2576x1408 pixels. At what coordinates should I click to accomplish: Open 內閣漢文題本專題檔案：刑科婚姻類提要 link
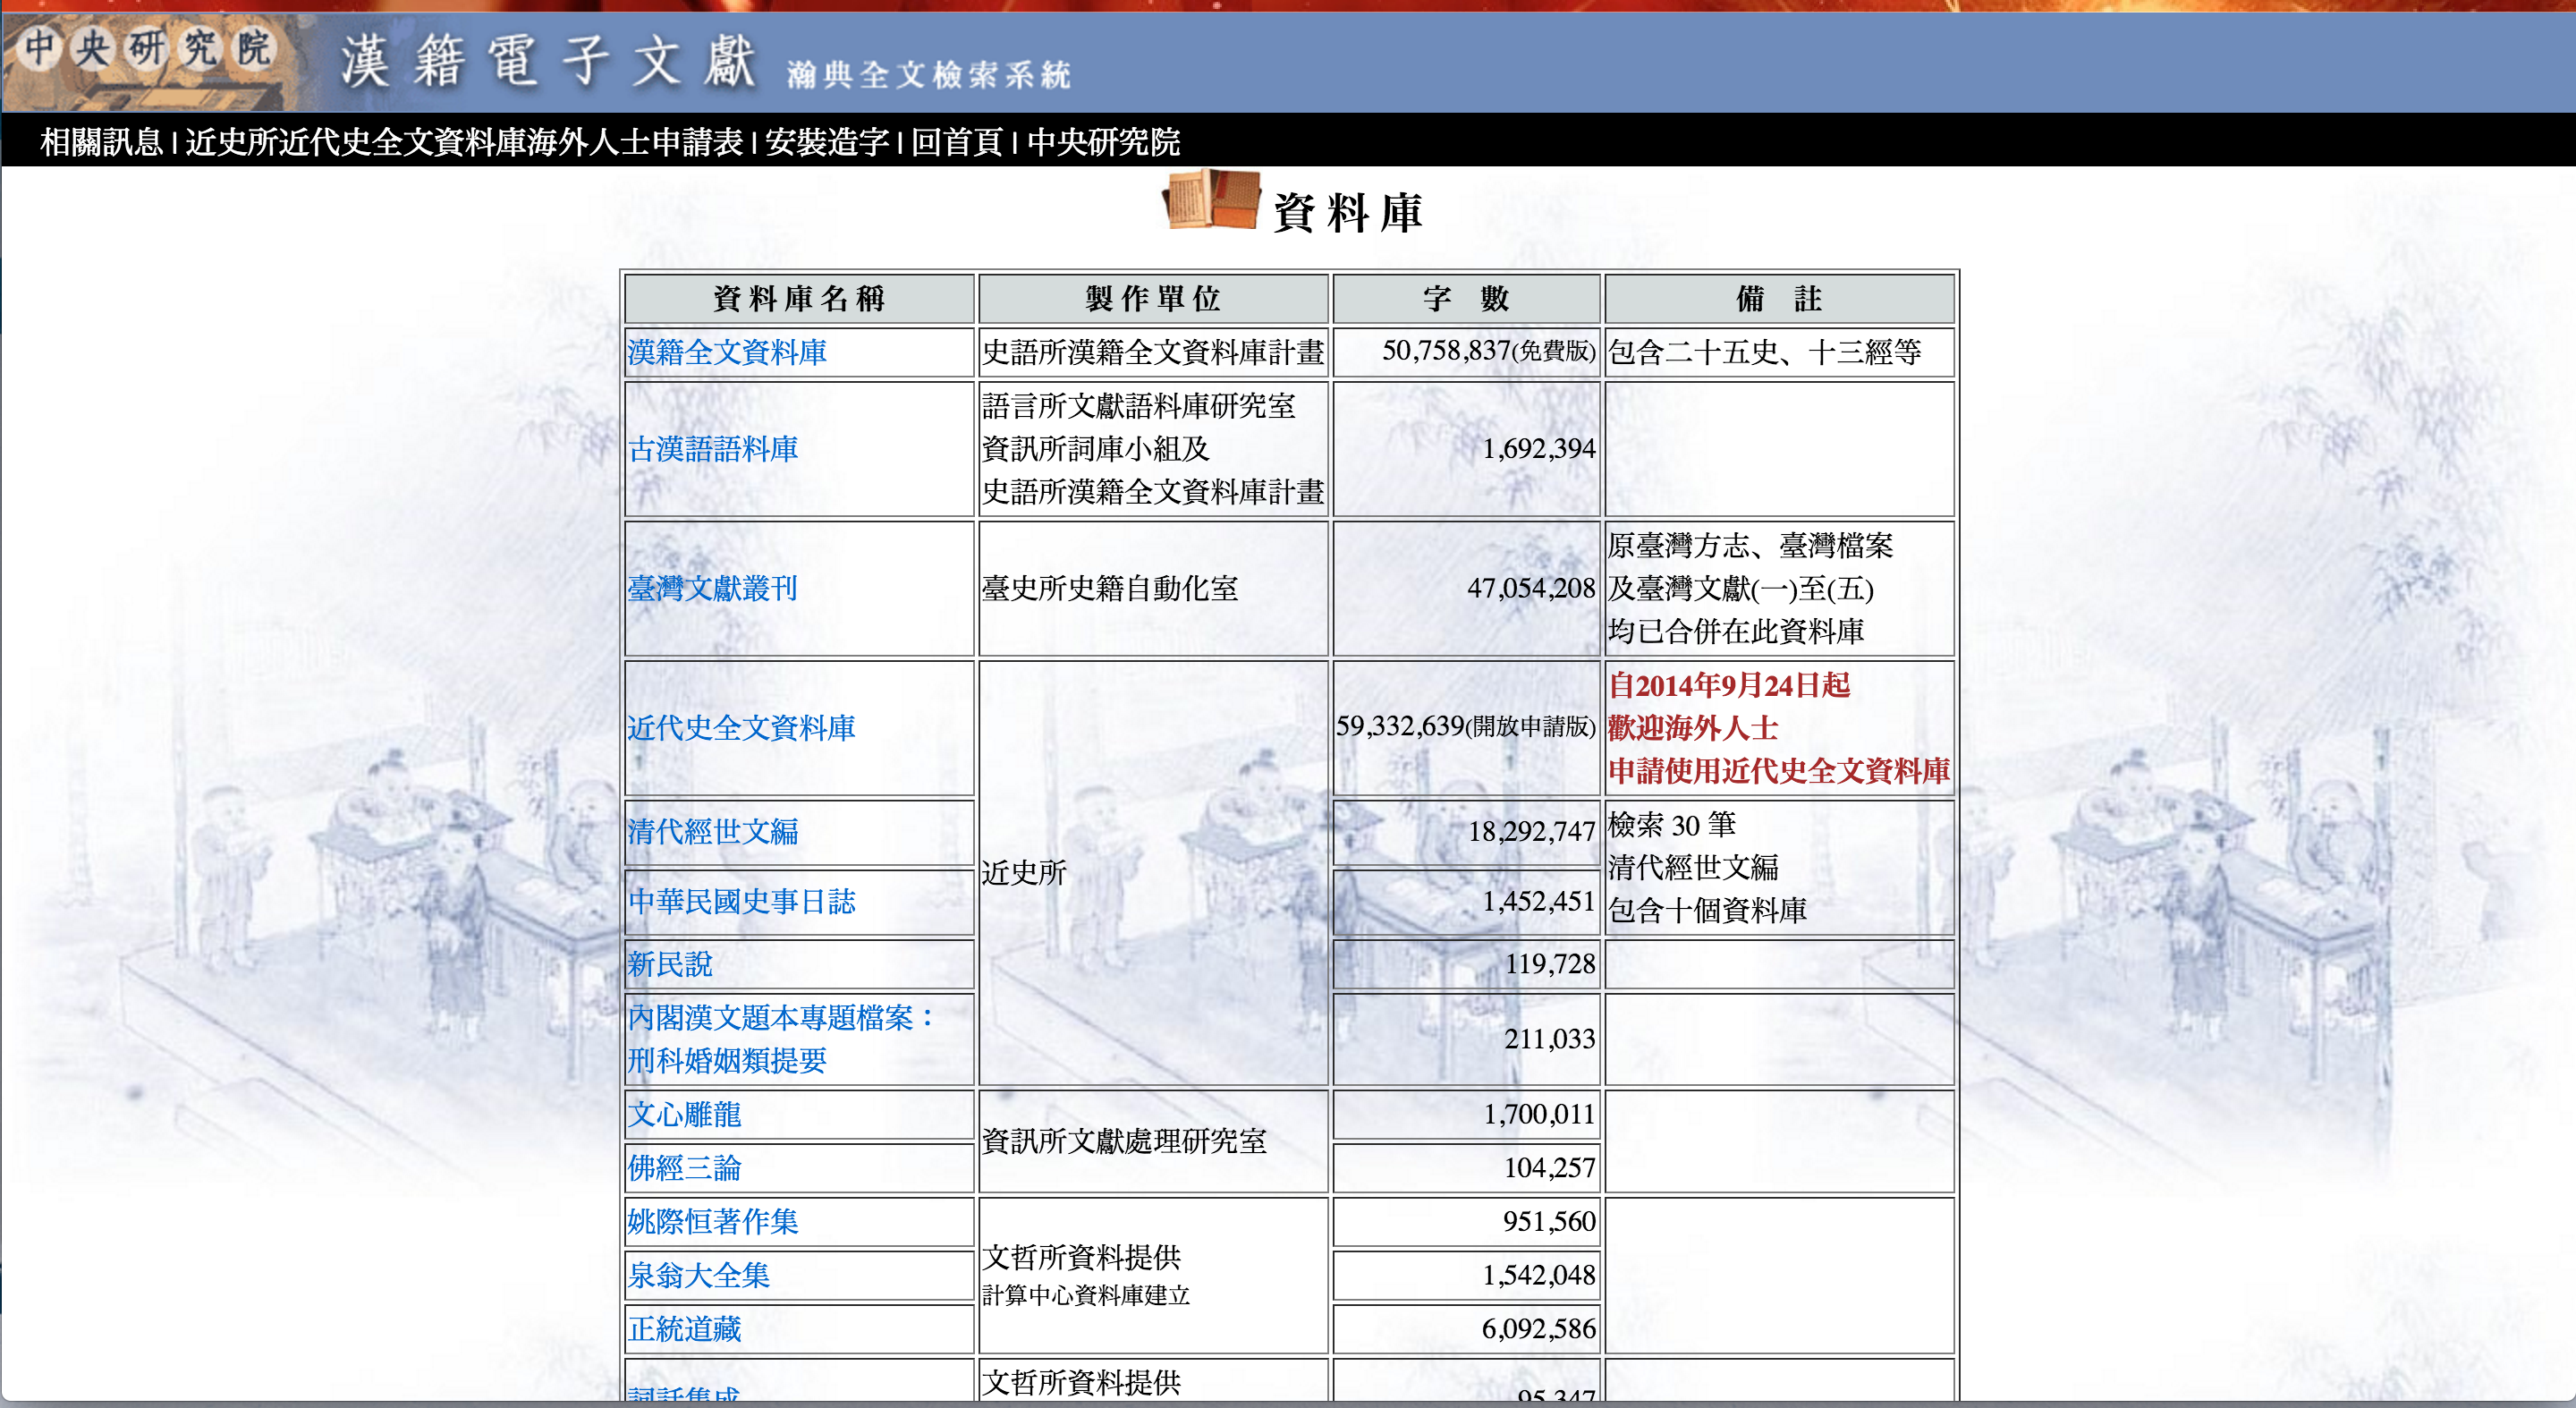point(782,1039)
